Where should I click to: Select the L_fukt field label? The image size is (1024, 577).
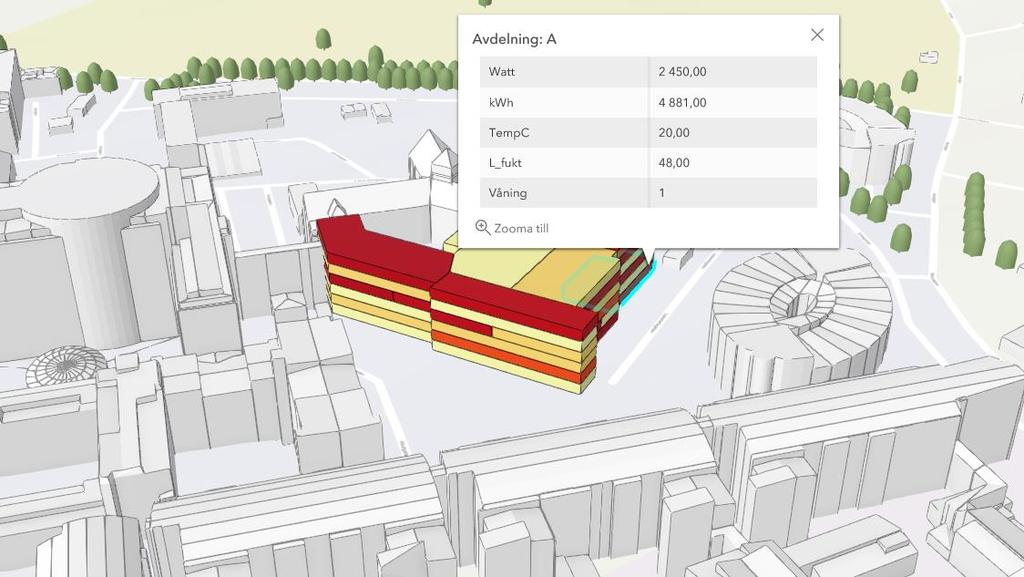[505, 163]
